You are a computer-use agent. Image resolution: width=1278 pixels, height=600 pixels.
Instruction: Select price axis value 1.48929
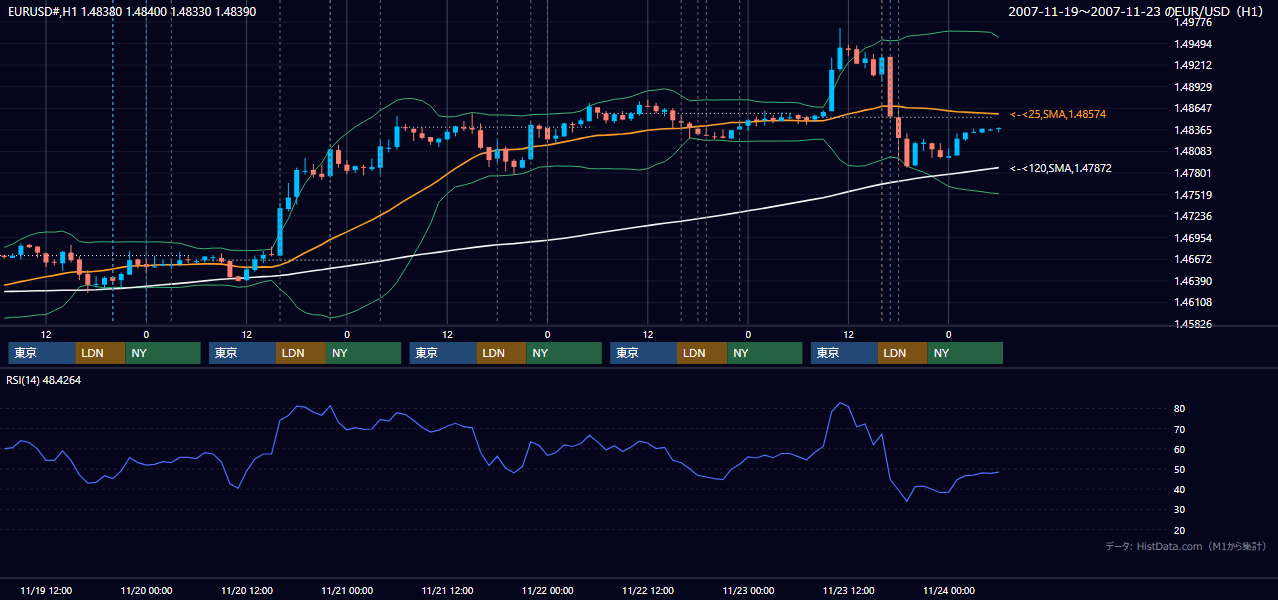pos(1193,87)
